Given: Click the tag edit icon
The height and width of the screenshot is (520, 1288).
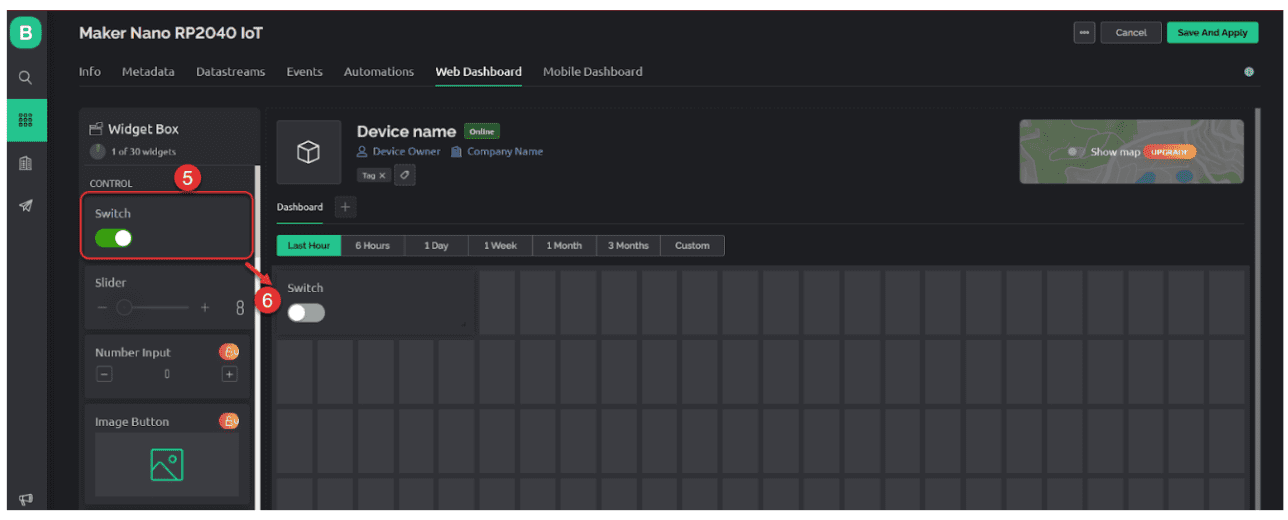Looking at the screenshot, I should coord(405,175).
